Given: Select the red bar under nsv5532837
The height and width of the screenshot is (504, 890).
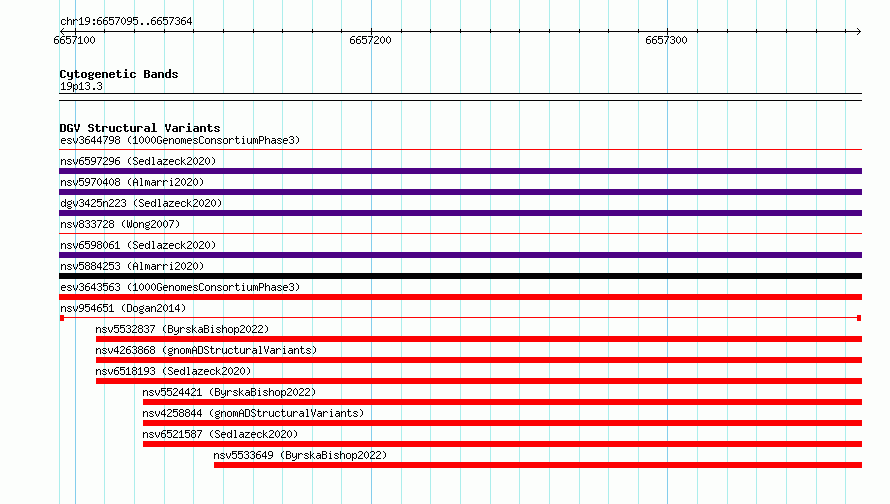Looking at the screenshot, I should (478, 339).
